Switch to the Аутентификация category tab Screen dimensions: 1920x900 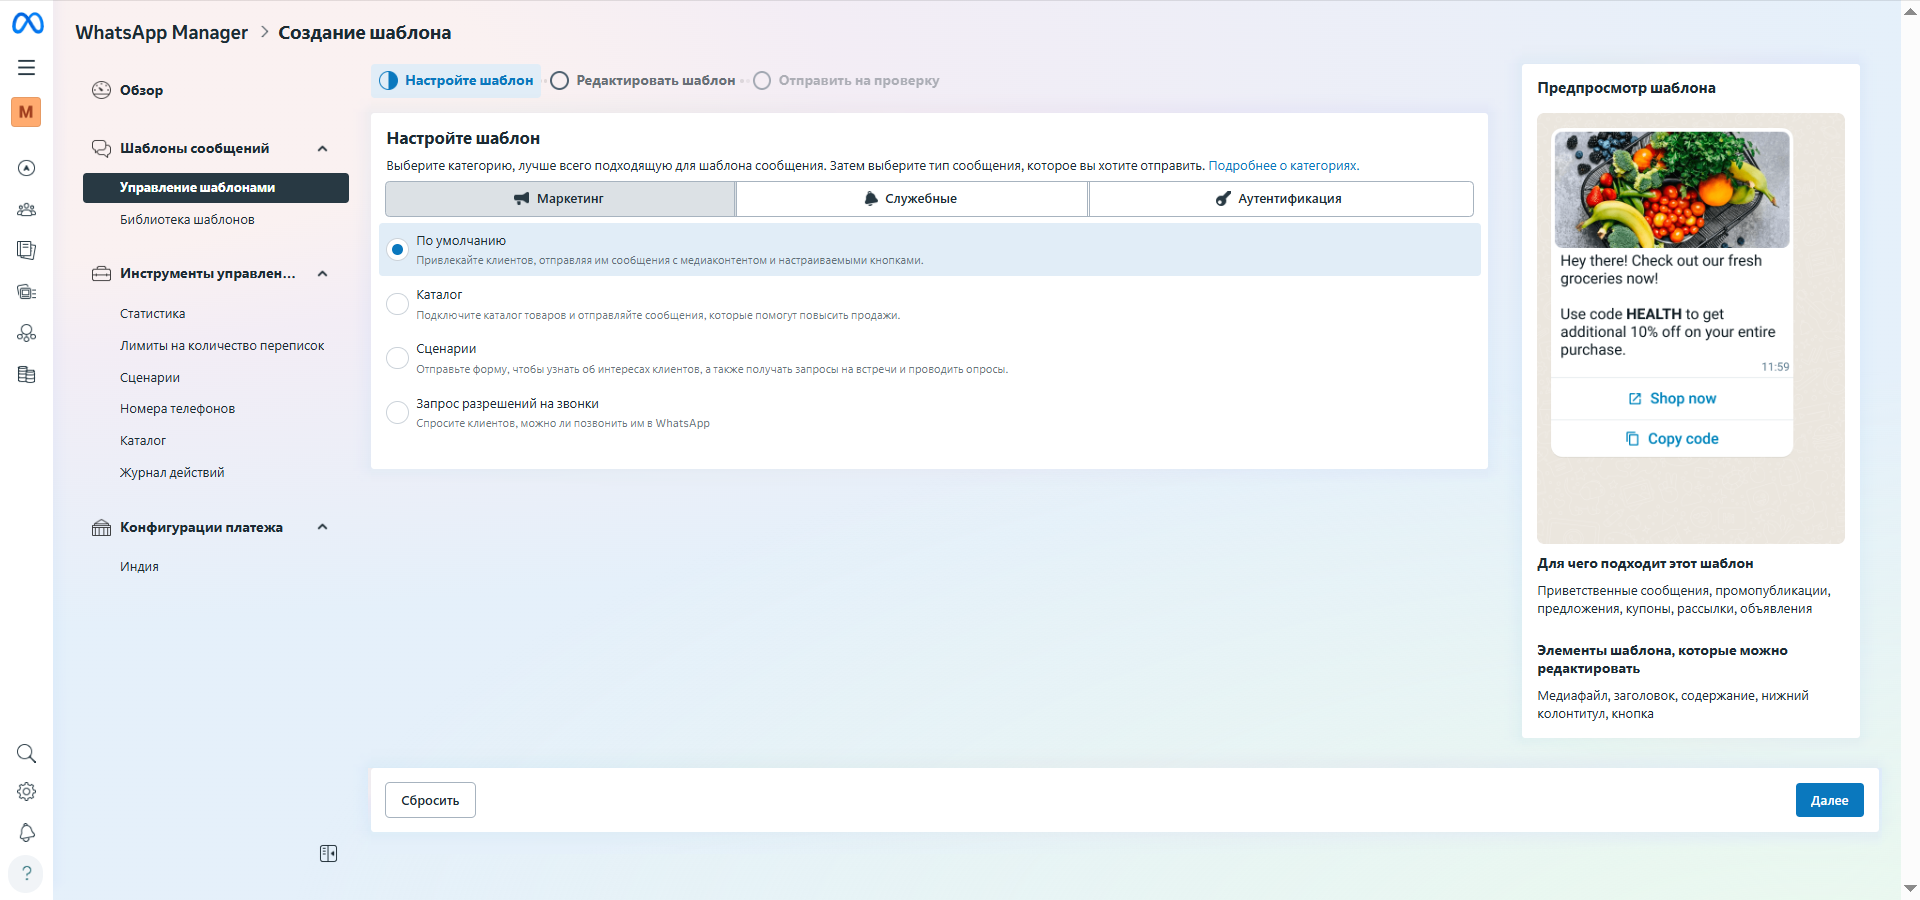[1280, 199]
